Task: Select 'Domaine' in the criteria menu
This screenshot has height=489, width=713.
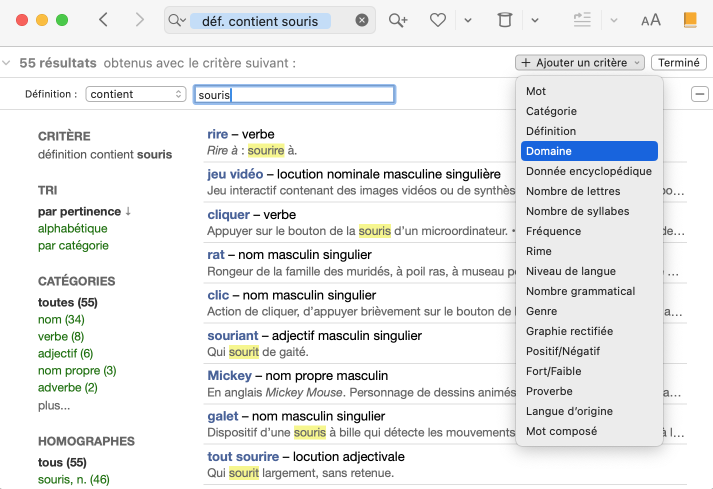Action: click(589, 151)
